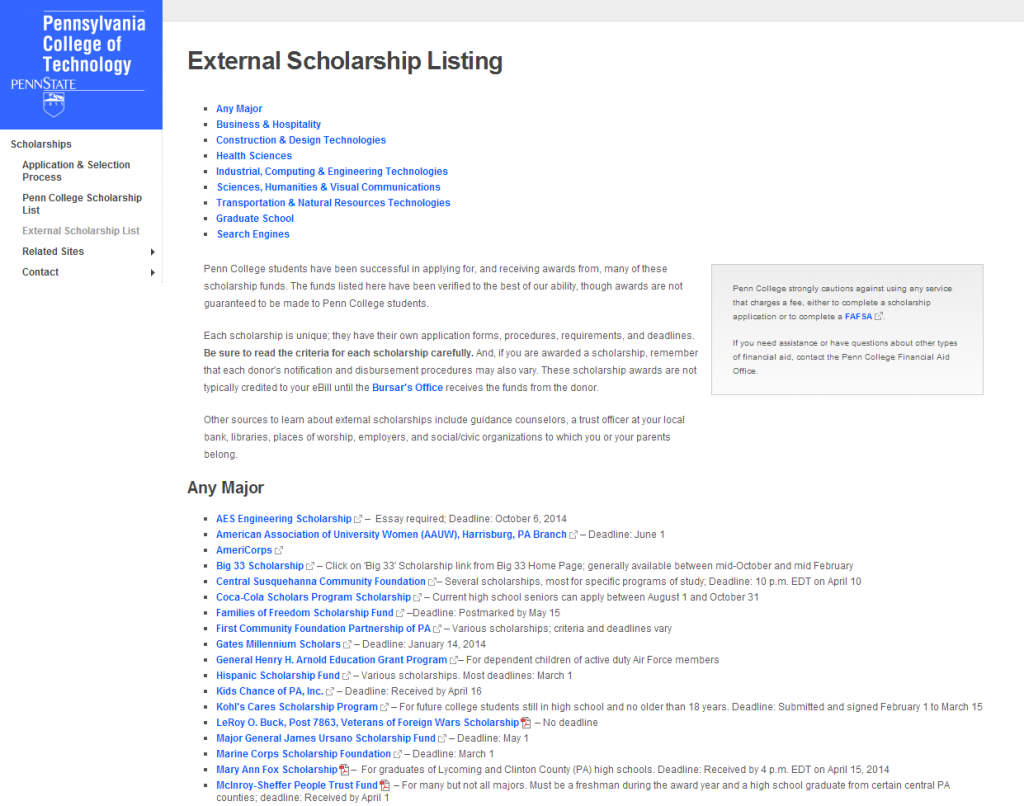Open LeRoy O. Buck Veterans Scholarship link
Viewport: 1024px width, 806px height.
click(x=368, y=722)
